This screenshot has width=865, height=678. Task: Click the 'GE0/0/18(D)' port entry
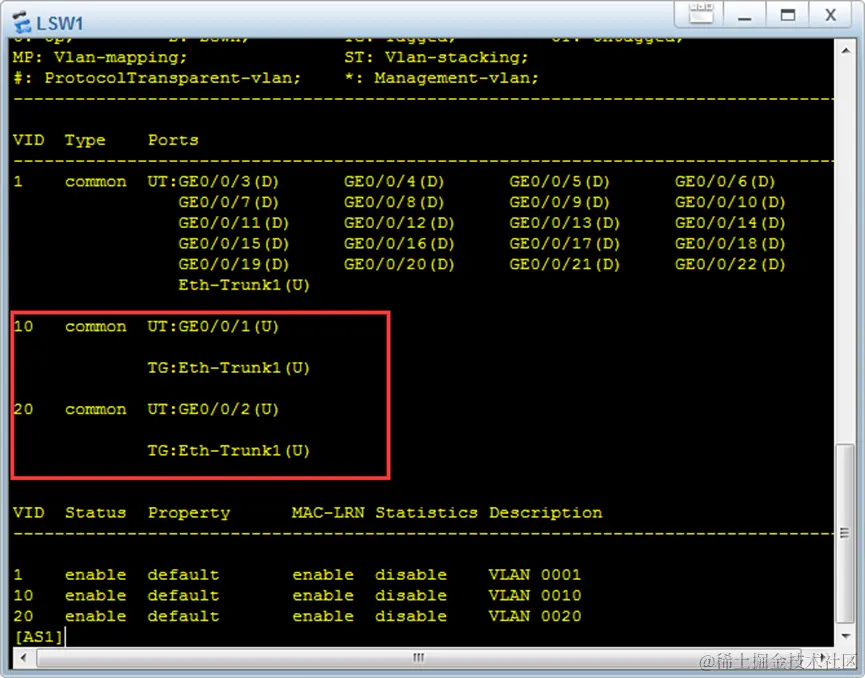(x=730, y=244)
